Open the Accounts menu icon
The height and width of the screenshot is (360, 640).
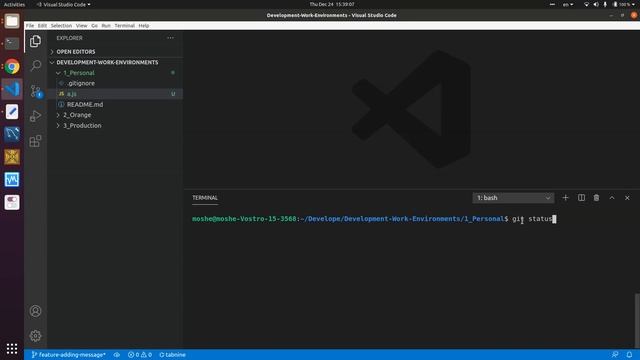pyautogui.click(x=36, y=311)
